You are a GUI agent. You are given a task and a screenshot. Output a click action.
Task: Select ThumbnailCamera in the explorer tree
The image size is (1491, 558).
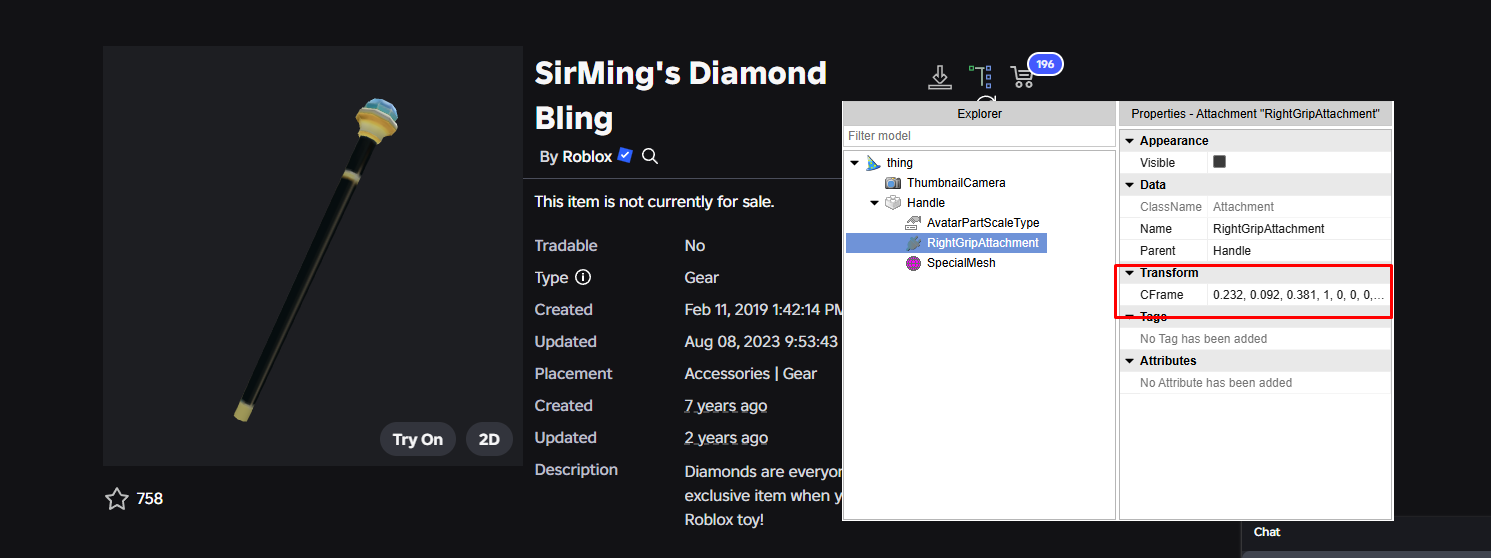956,183
